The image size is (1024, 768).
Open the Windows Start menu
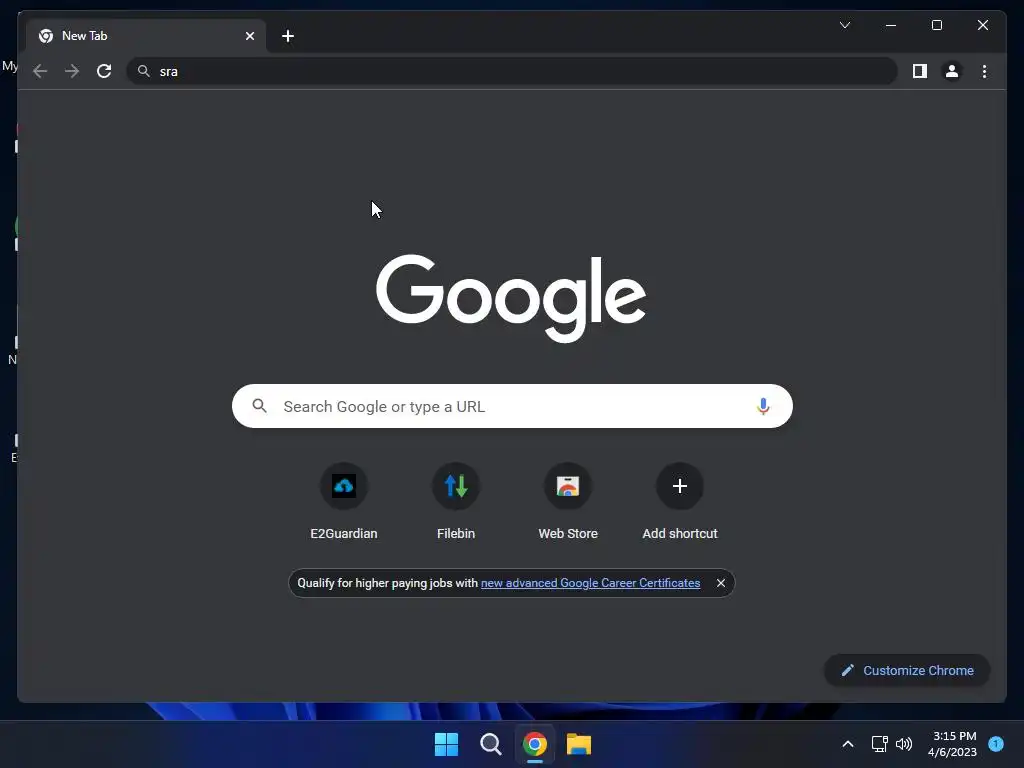point(446,744)
